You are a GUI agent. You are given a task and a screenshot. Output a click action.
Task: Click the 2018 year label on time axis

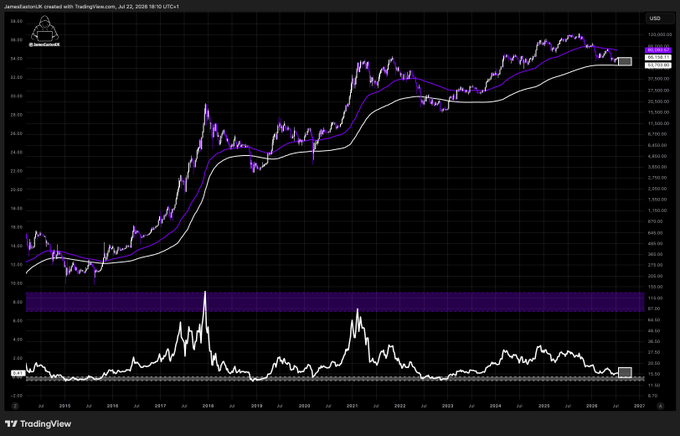[208, 406]
